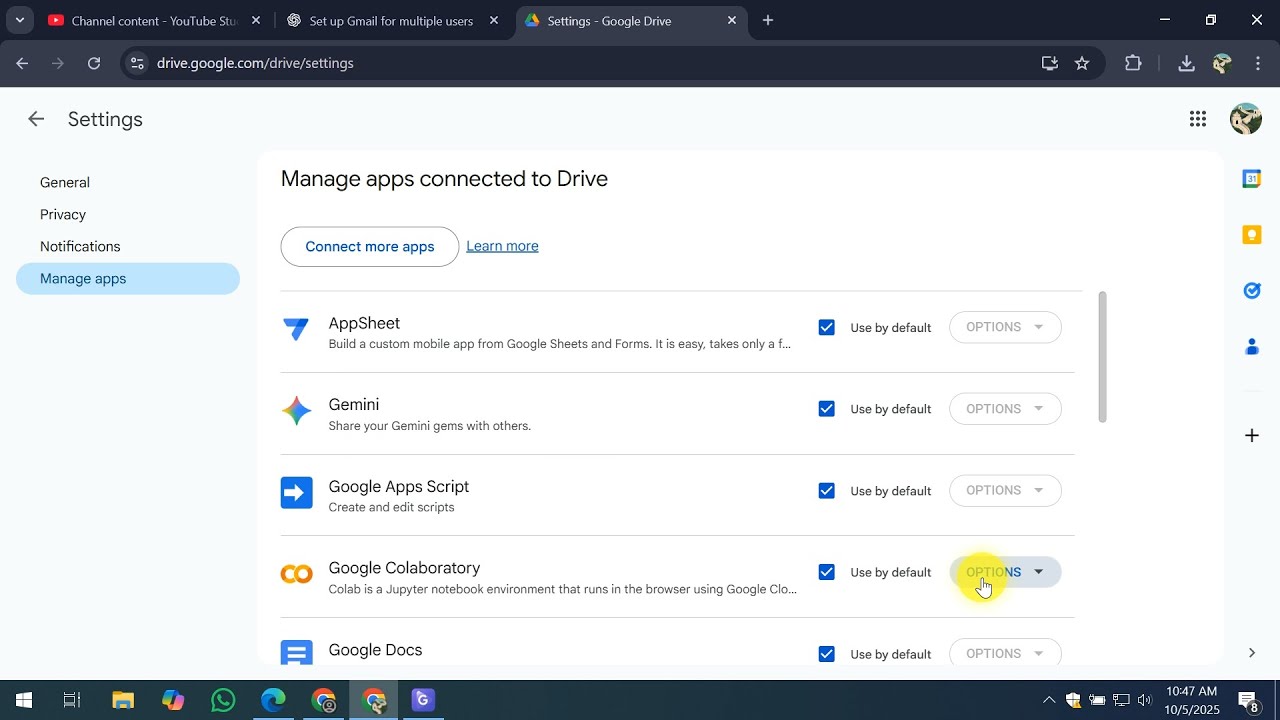Click the Settings back arrow
Viewport: 1280px width, 720px height.
pyautogui.click(x=36, y=119)
